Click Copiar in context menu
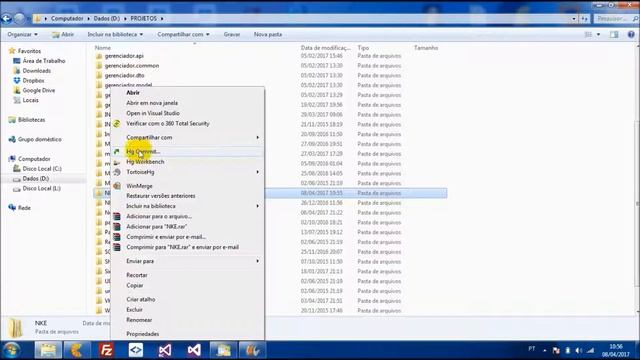Screen dimensions: 640x360 pos(135,285)
